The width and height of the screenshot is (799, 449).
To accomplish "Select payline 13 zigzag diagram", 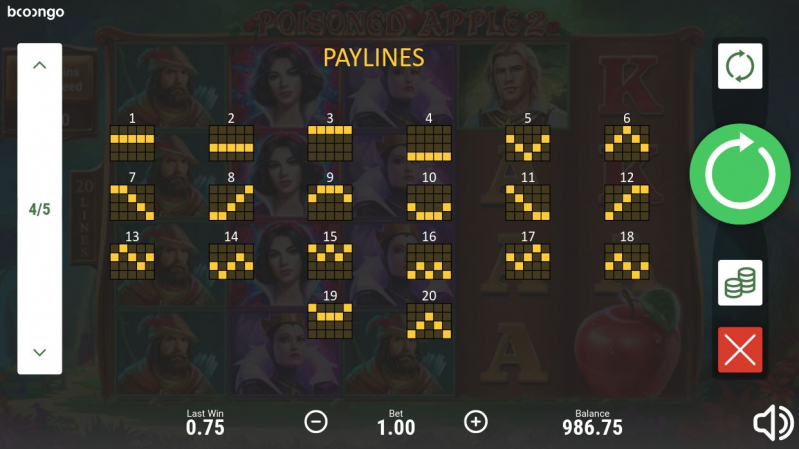I will 132,261.
